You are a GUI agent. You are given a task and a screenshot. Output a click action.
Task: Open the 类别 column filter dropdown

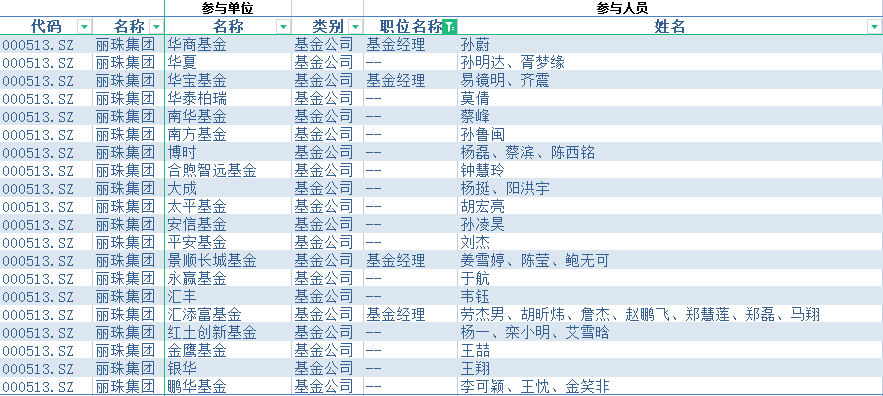[355, 26]
